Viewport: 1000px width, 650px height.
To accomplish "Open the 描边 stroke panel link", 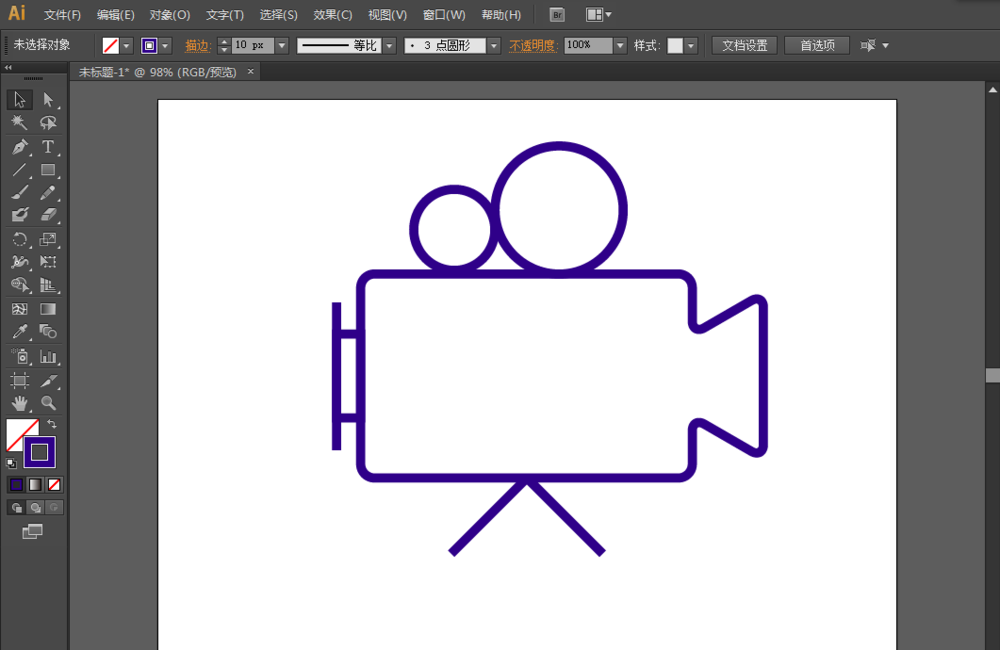I will (197, 46).
